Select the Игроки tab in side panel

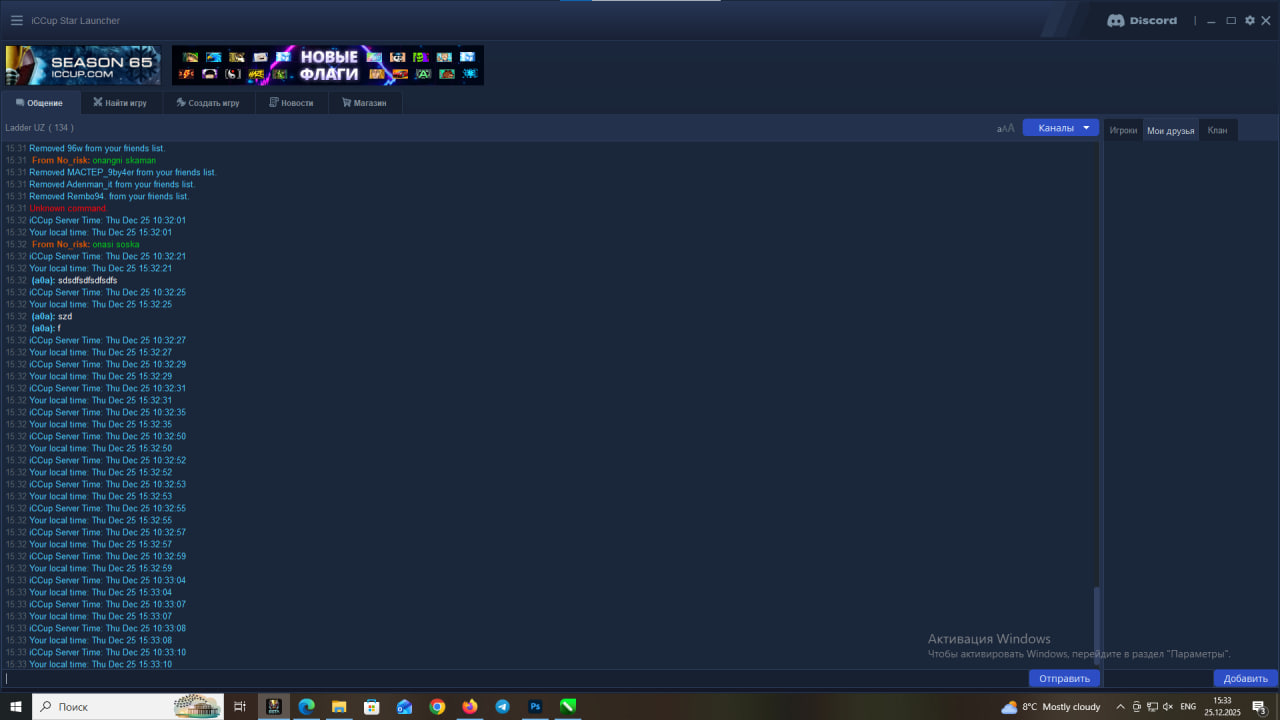pyautogui.click(x=1123, y=130)
